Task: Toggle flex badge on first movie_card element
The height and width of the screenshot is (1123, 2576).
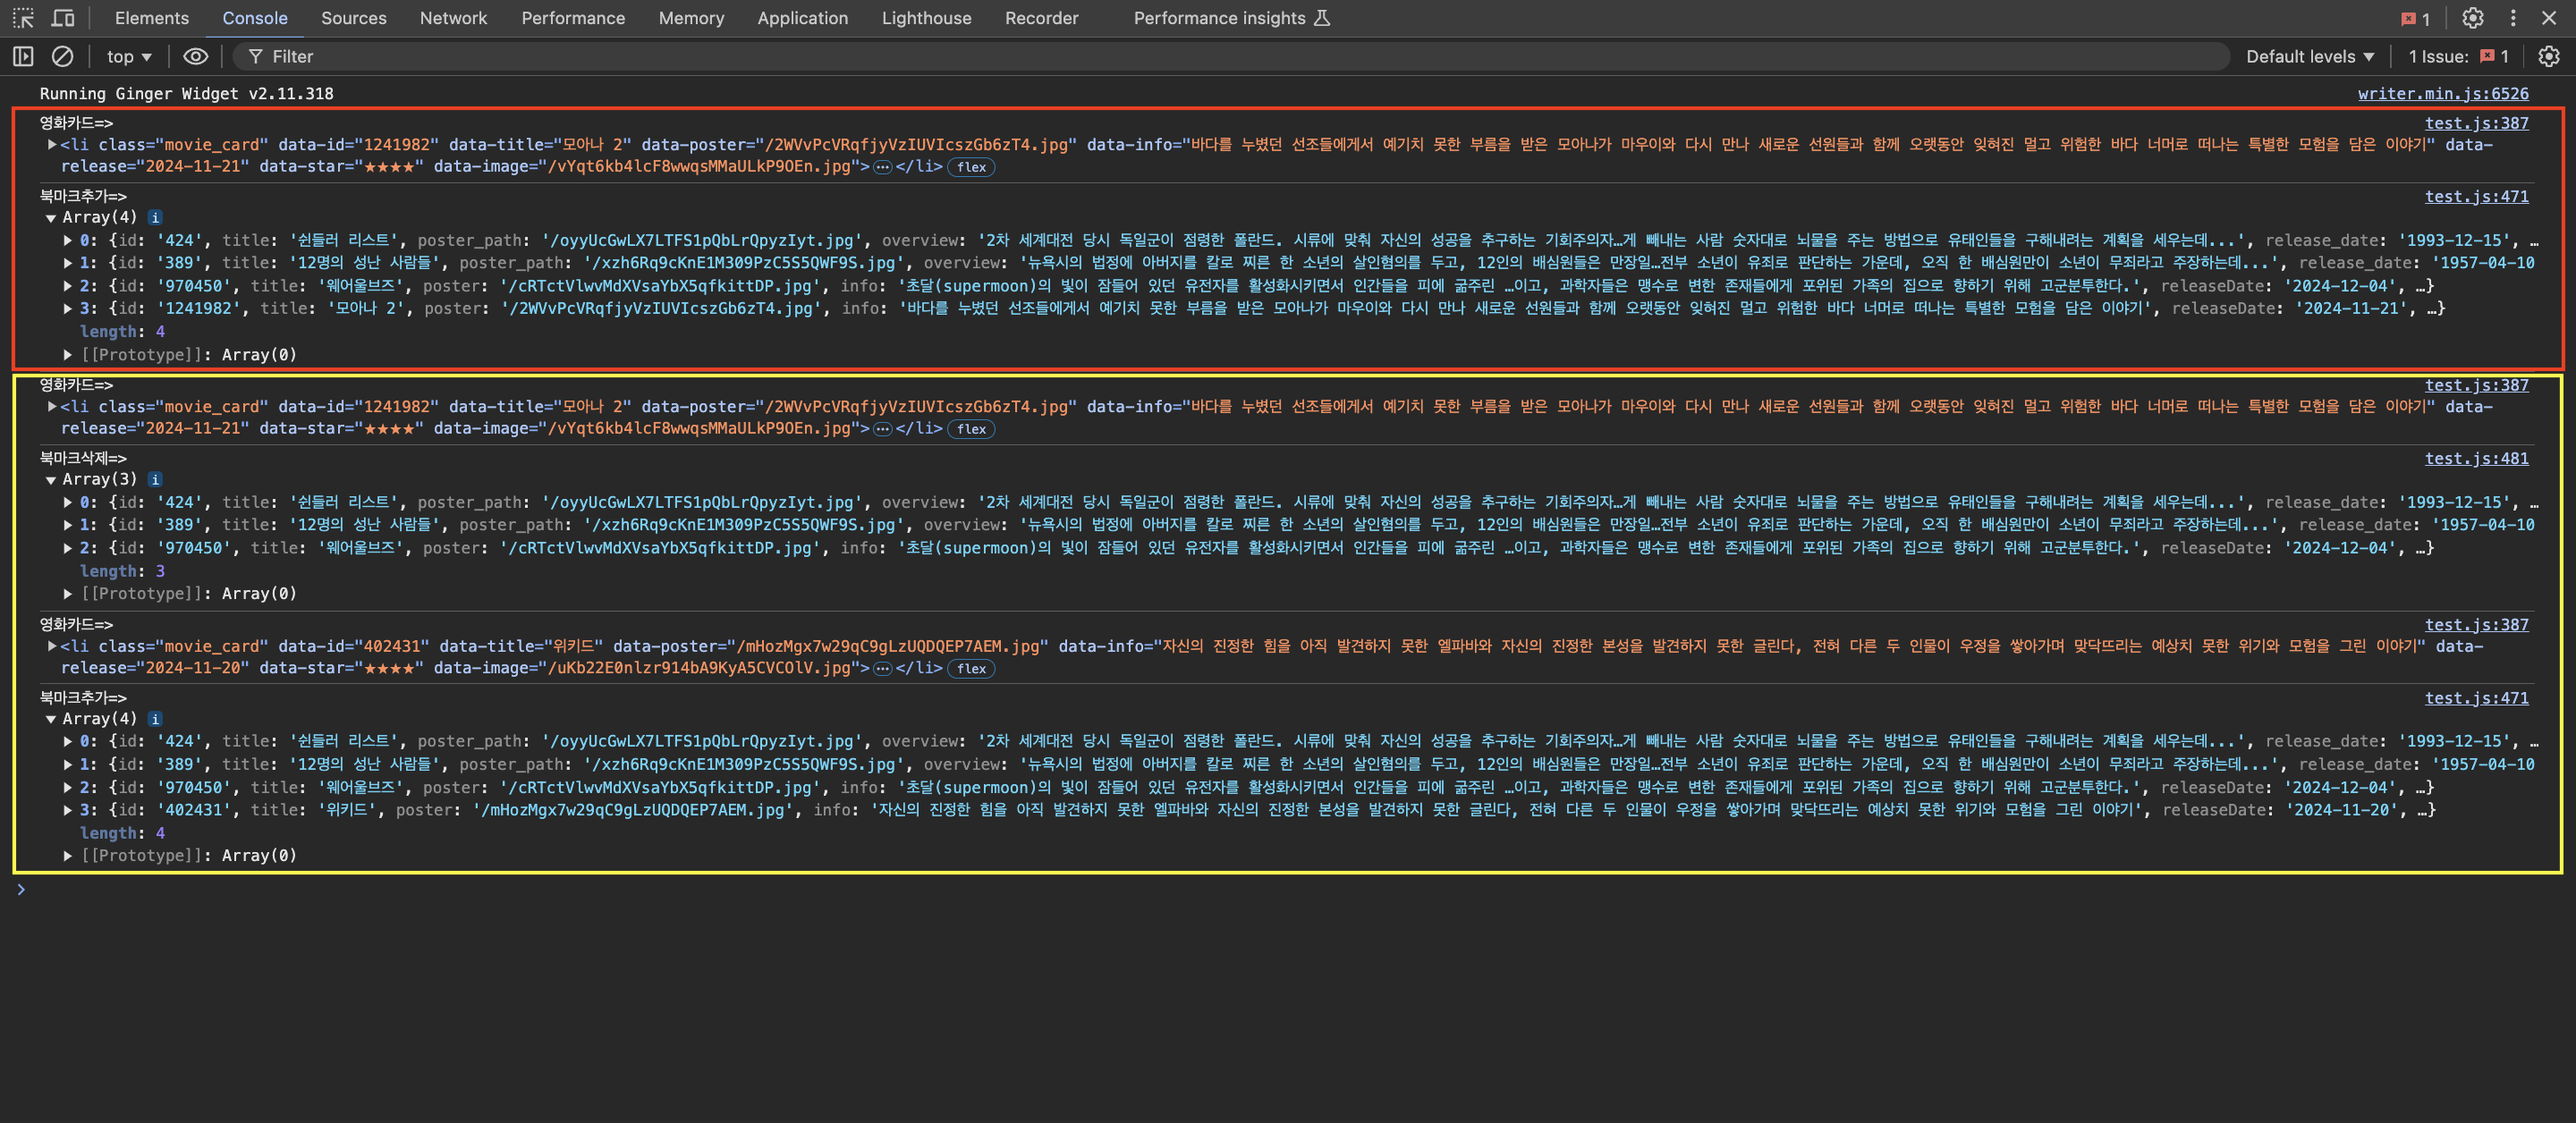Action: click(970, 167)
